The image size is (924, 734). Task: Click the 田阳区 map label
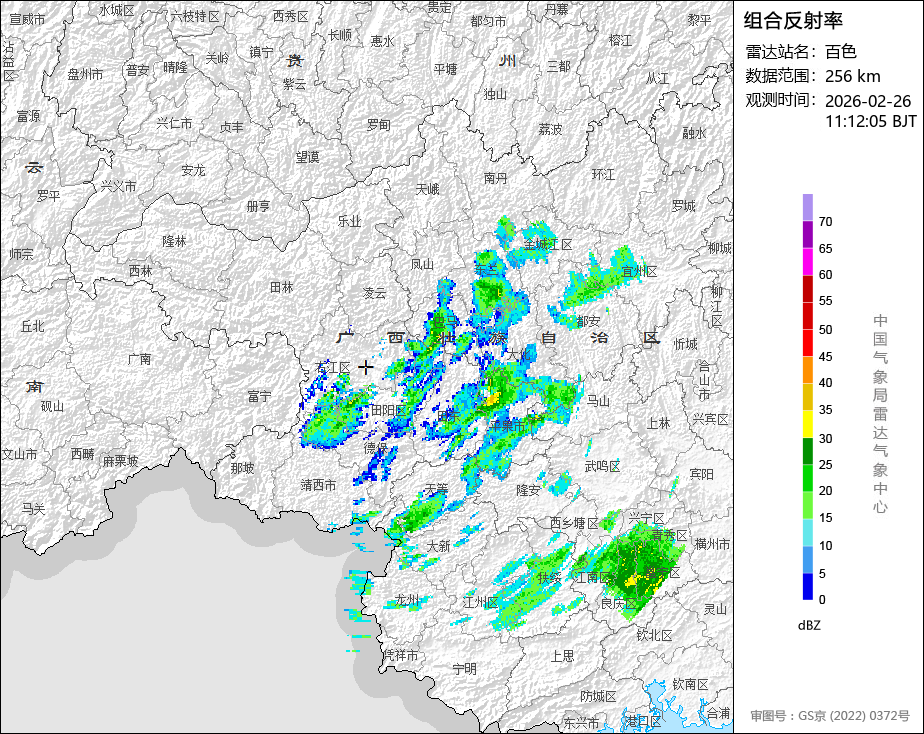(389, 410)
